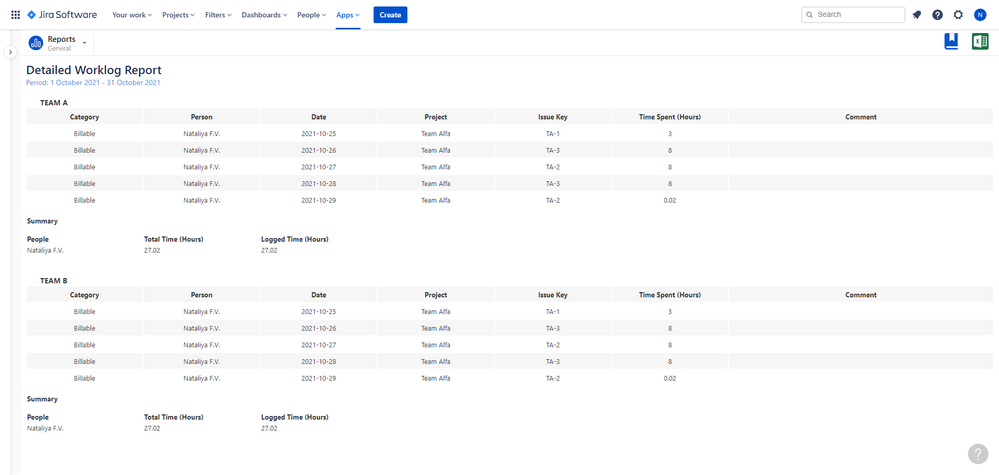Screen dimensions: 999x475
Task: Export the report to Excel icon
Action: coord(980,42)
